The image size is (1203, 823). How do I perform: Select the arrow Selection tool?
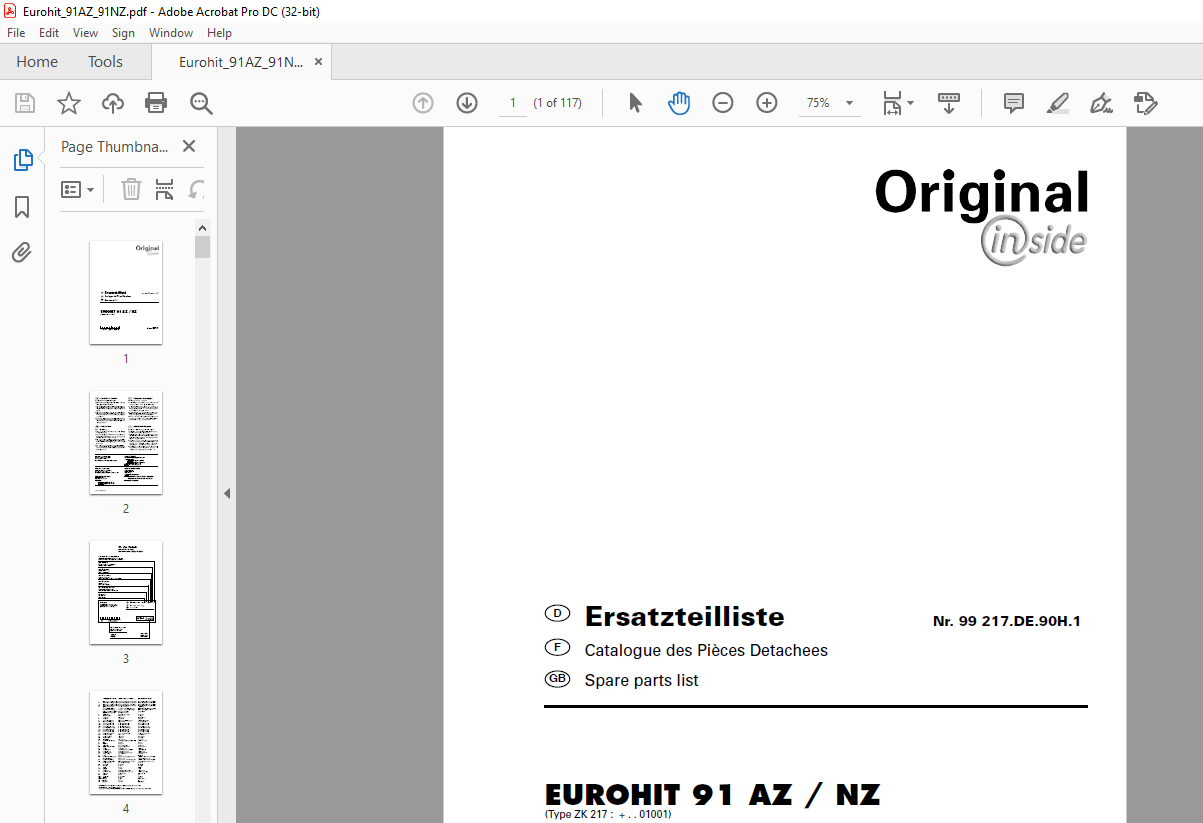point(635,103)
